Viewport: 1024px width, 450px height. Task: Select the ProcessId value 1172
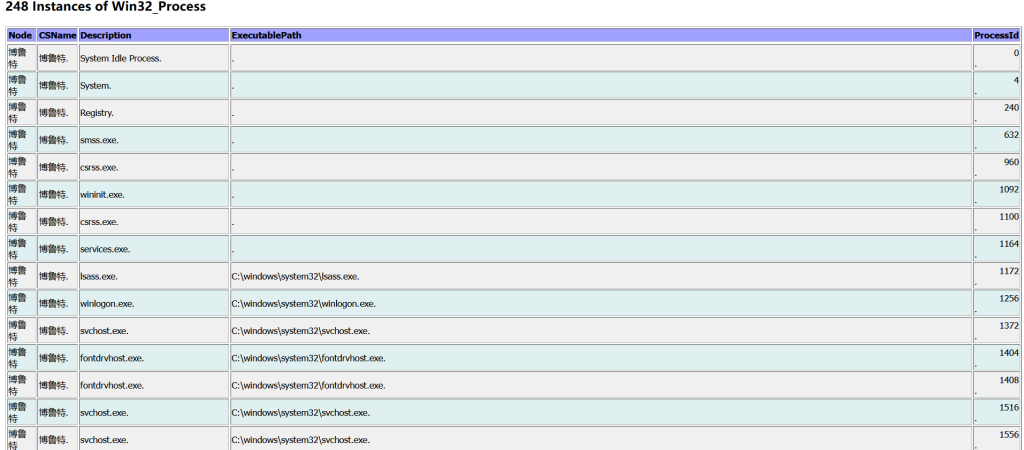tap(1008, 271)
